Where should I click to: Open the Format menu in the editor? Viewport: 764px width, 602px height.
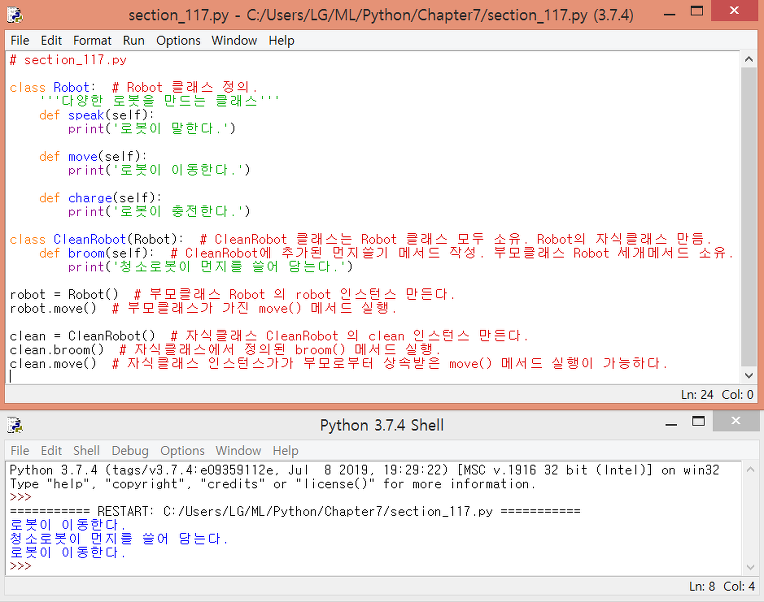pyautogui.click(x=92, y=40)
